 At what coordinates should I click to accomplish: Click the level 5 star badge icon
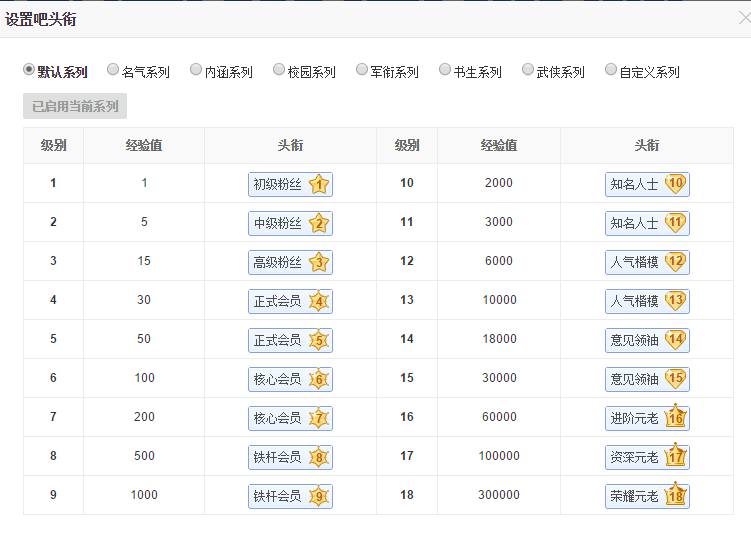pos(319,340)
